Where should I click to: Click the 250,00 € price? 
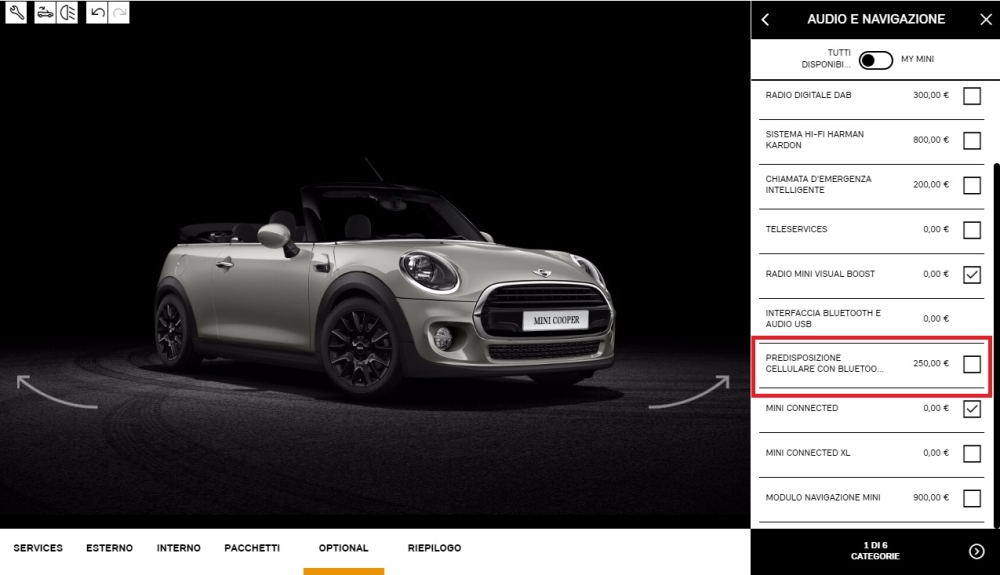click(930, 363)
